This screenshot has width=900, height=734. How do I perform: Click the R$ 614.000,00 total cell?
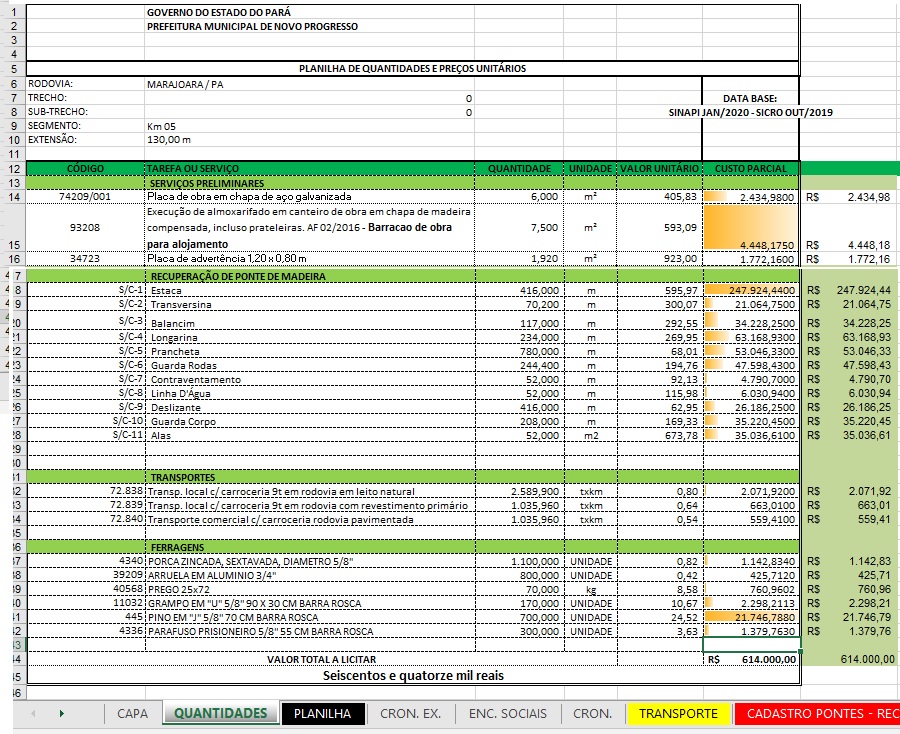(751, 659)
